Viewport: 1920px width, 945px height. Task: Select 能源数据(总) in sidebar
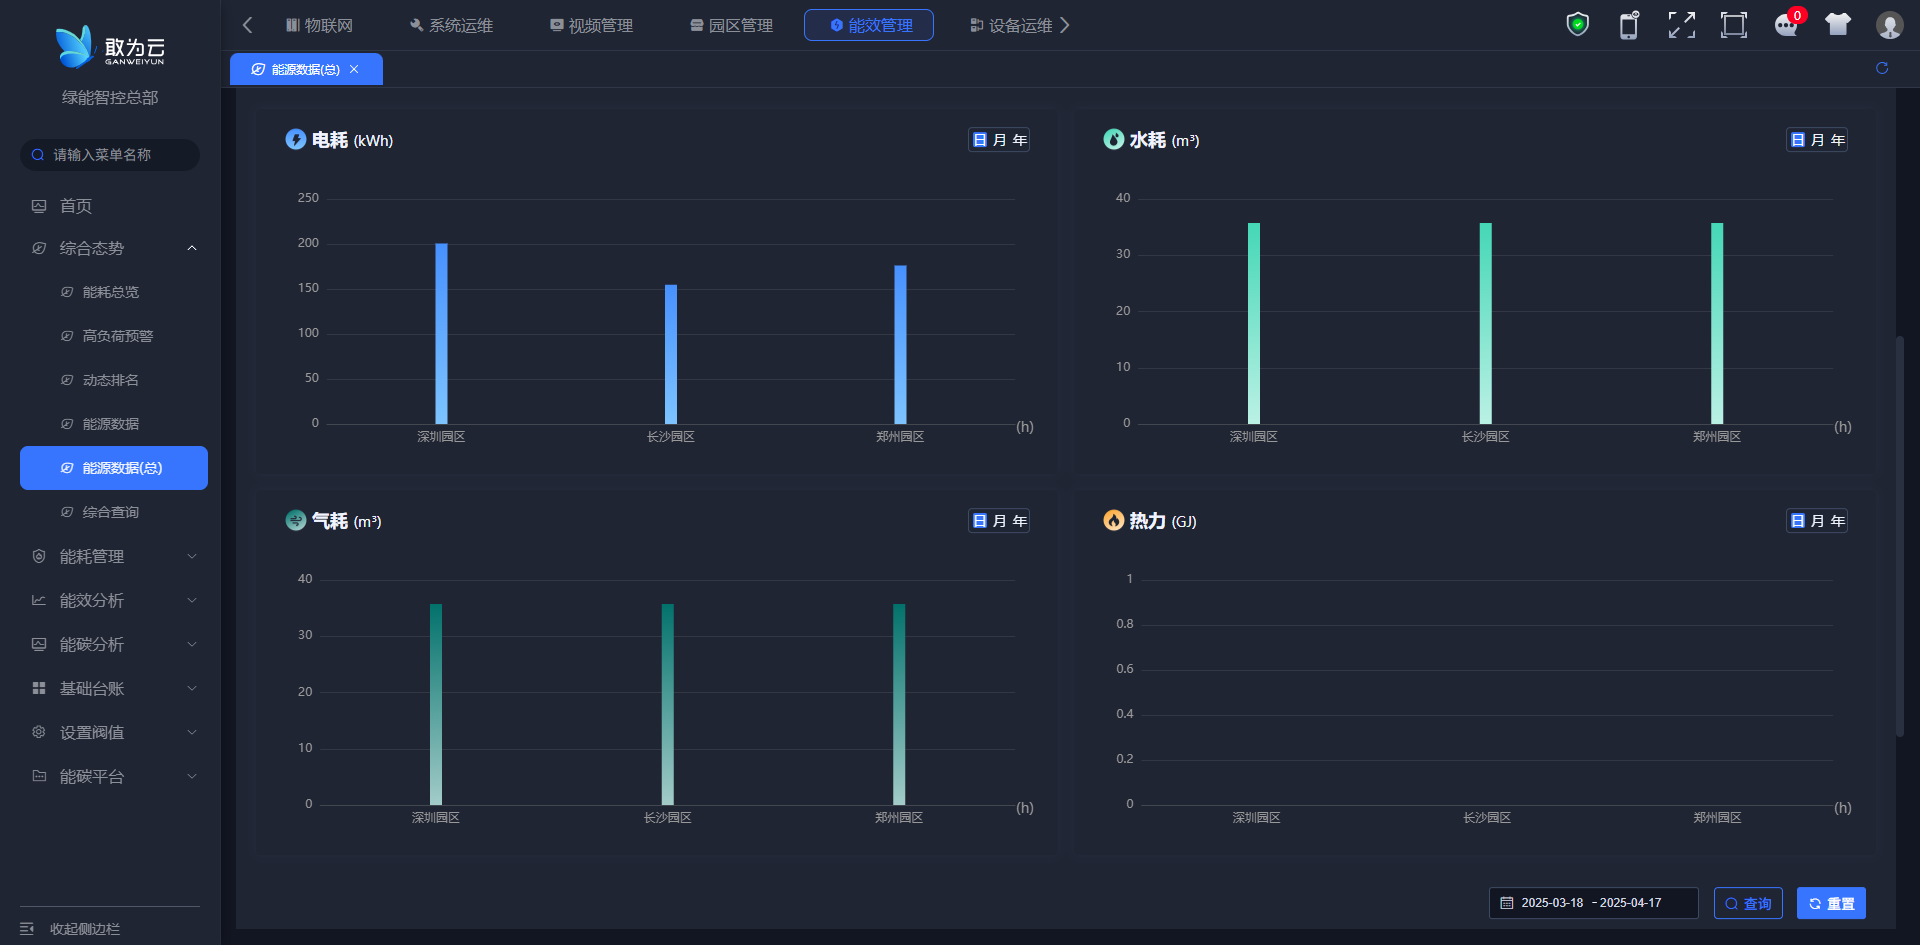point(114,468)
